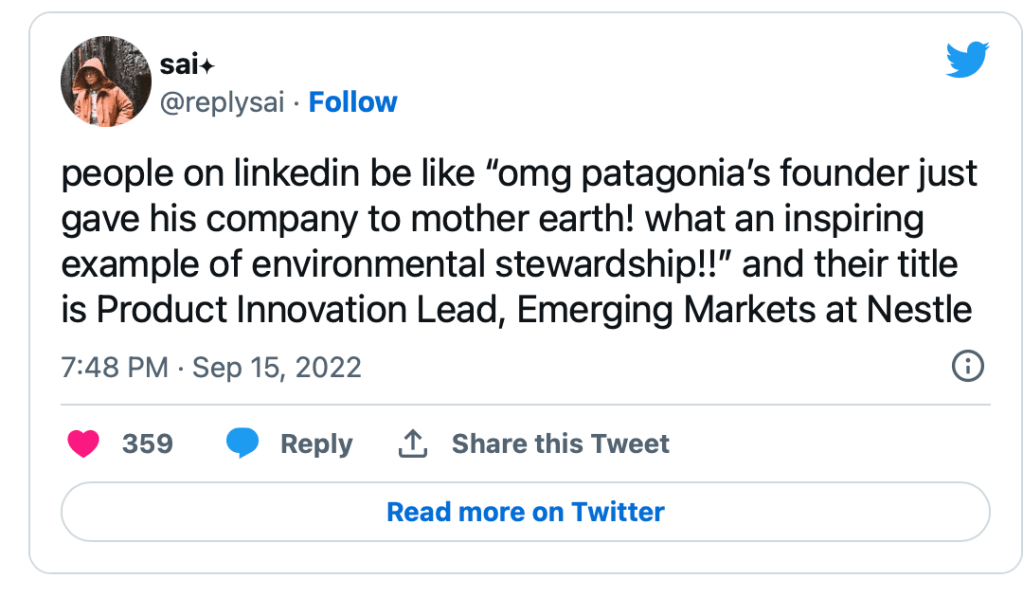Click the "Reply" text label
This screenshot has width=1023, height=597.
pos(316,443)
